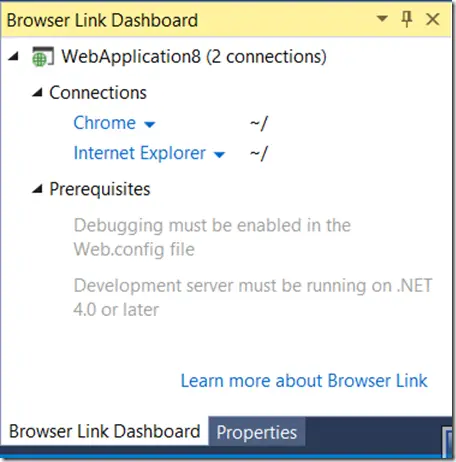Click the Chrome connection link

[x=104, y=123]
